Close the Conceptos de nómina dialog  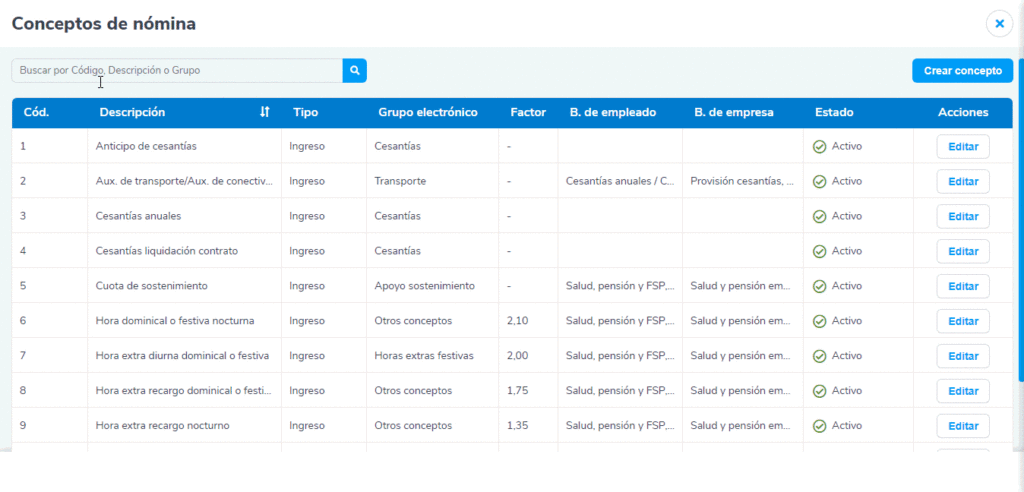click(998, 23)
